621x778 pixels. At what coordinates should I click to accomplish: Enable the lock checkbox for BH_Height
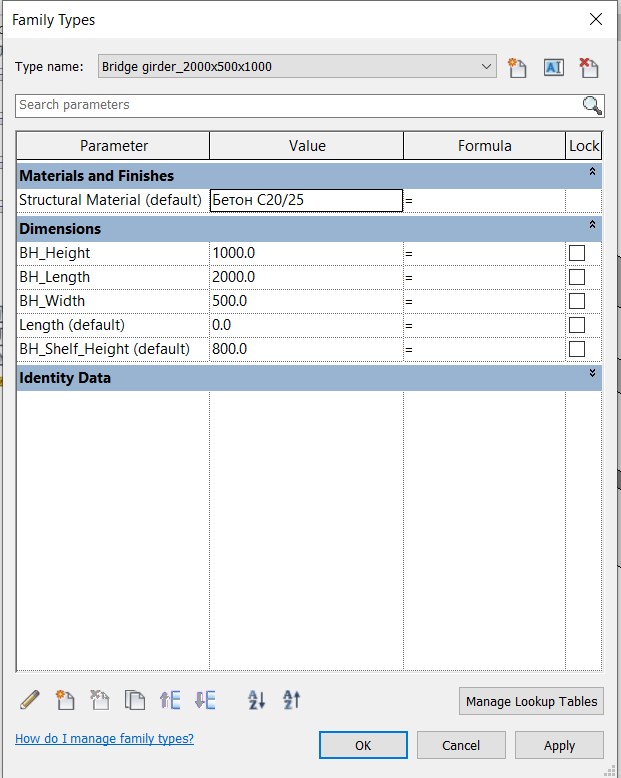[x=577, y=253]
